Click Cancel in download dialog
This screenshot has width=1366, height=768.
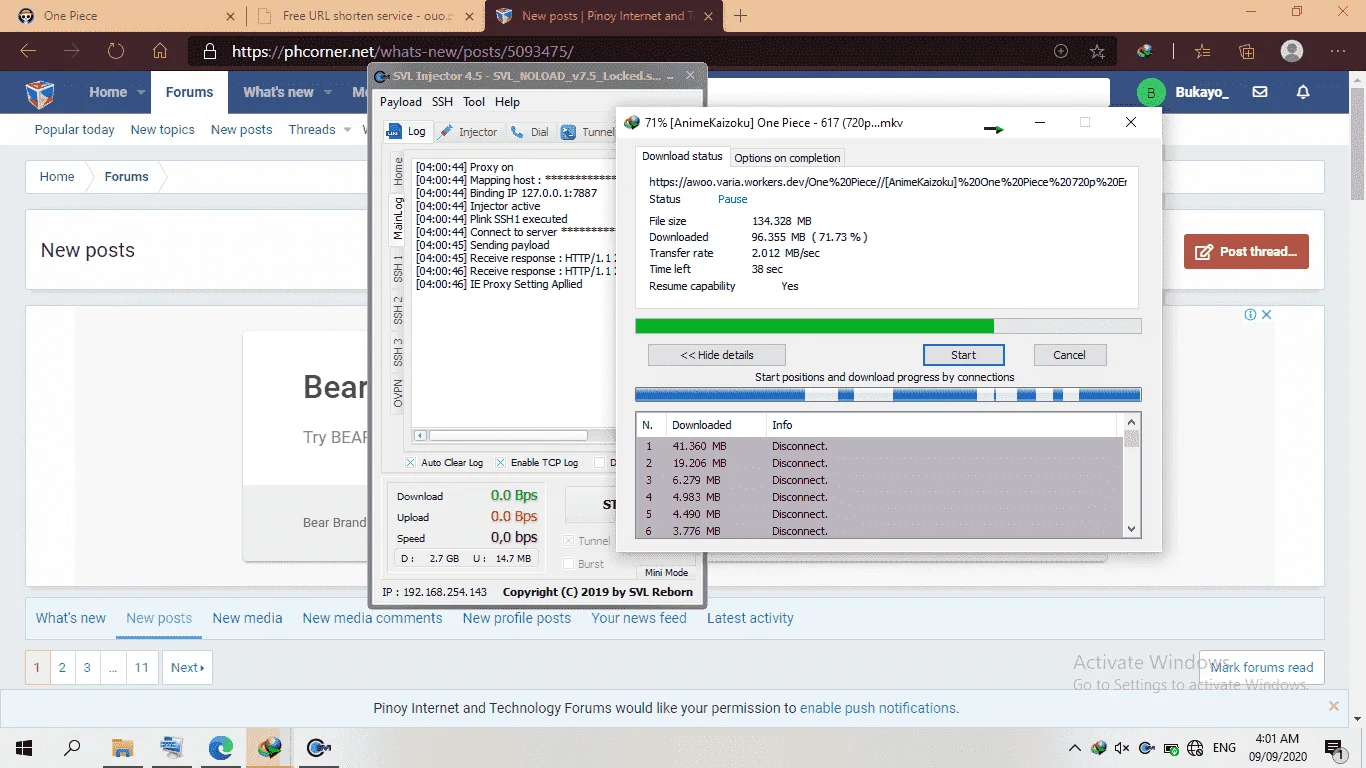[x=1069, y=355]
